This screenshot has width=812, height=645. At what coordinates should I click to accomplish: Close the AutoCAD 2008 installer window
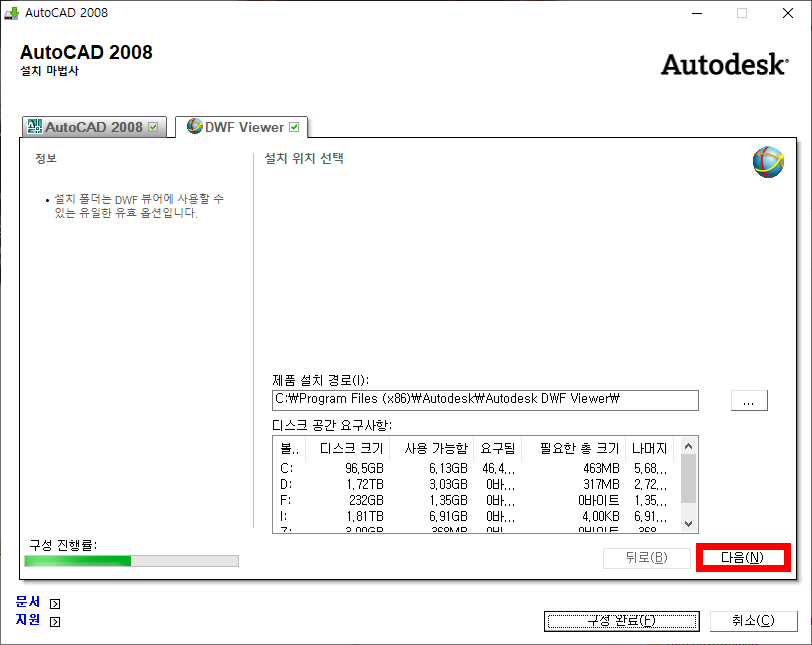(x=788, y=13)
